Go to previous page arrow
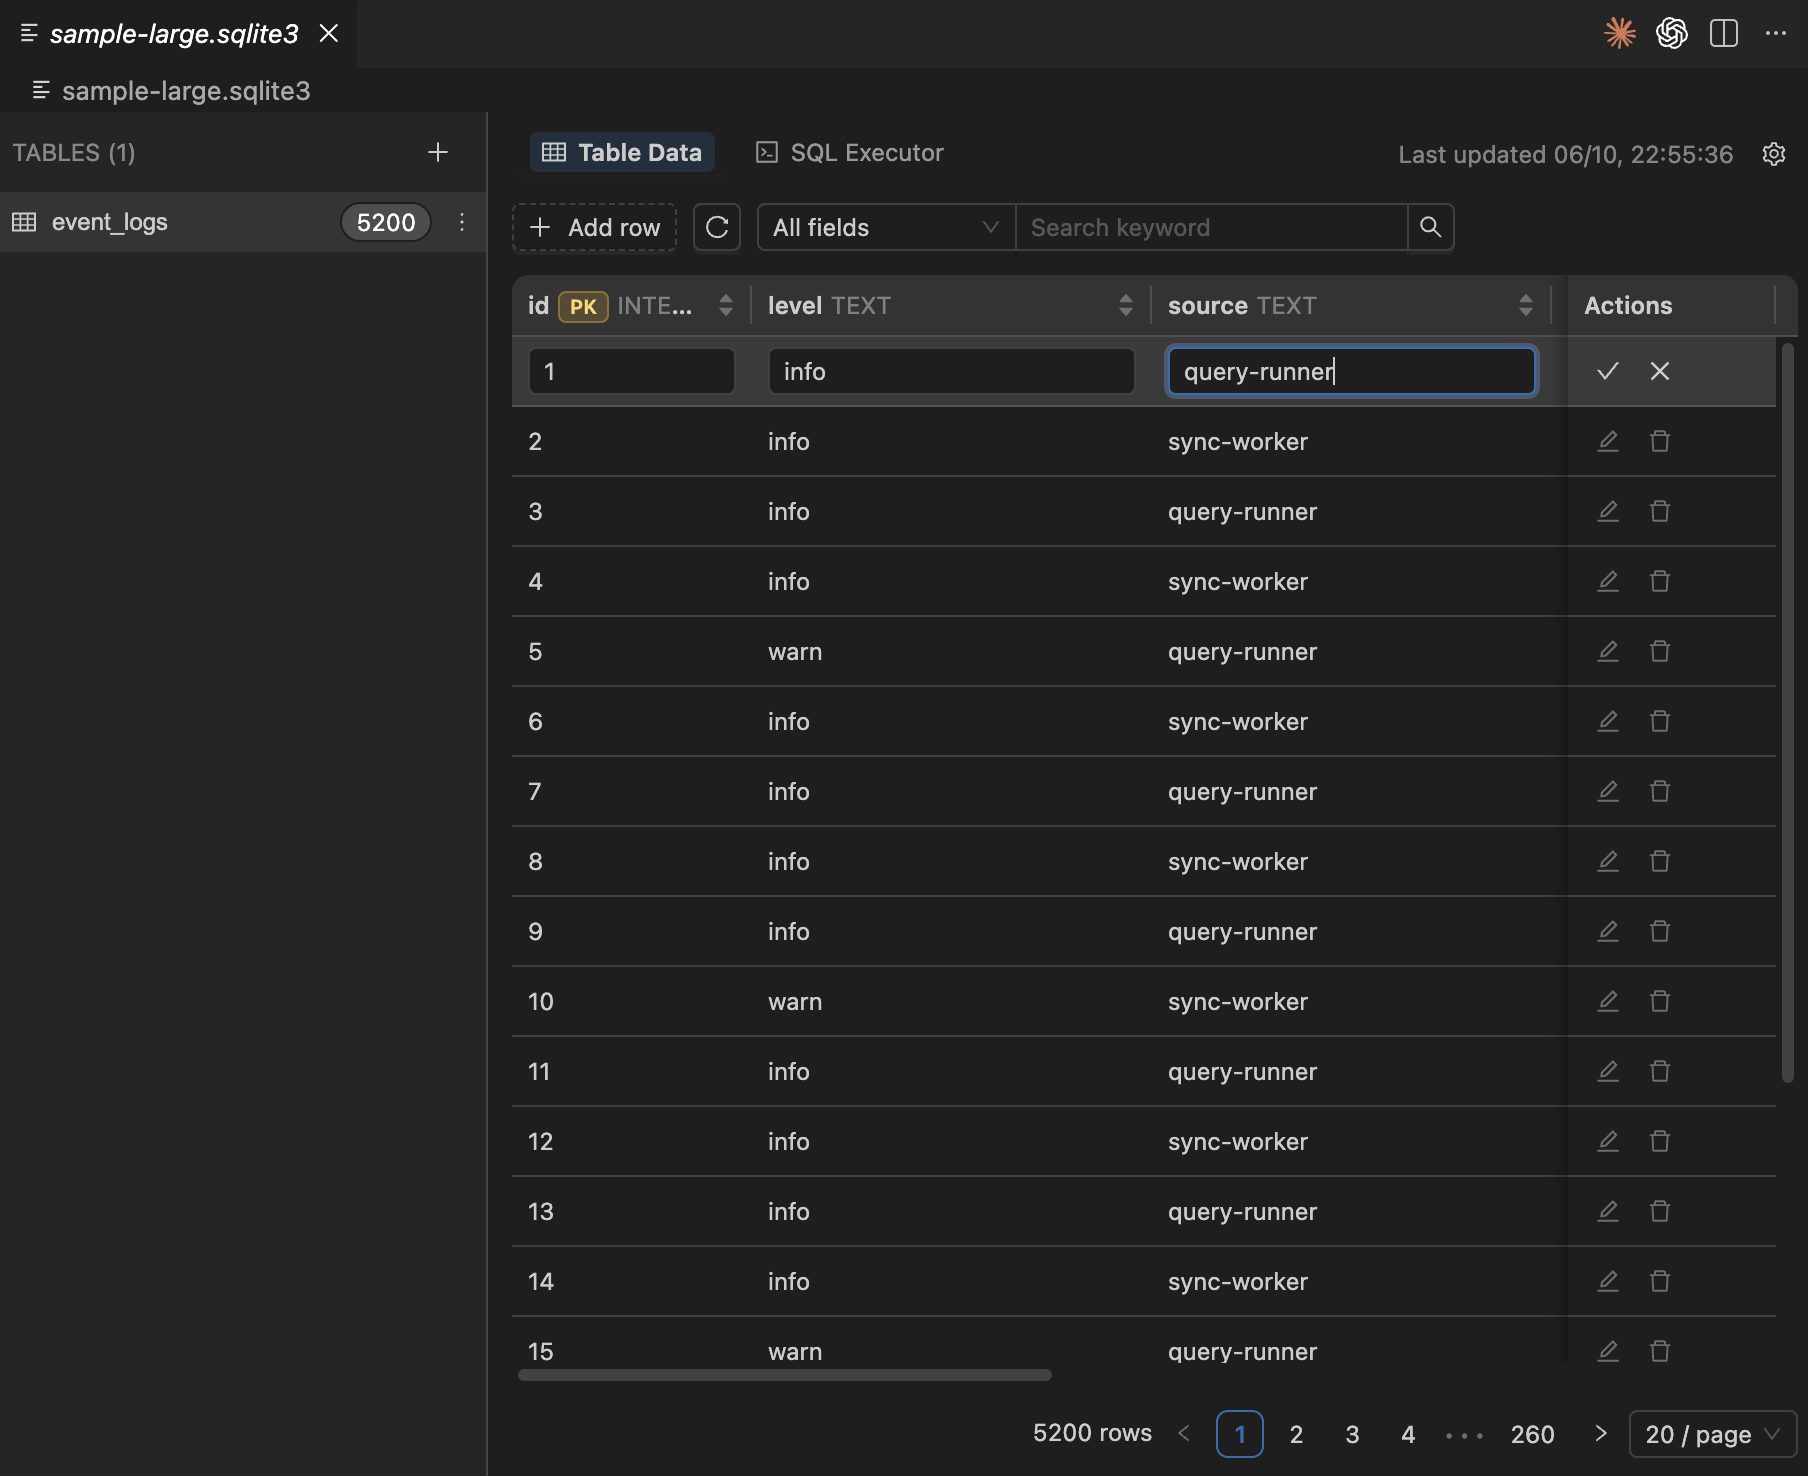The width and height of the screenshot is (1808, 1476). click(1184, 1433)
